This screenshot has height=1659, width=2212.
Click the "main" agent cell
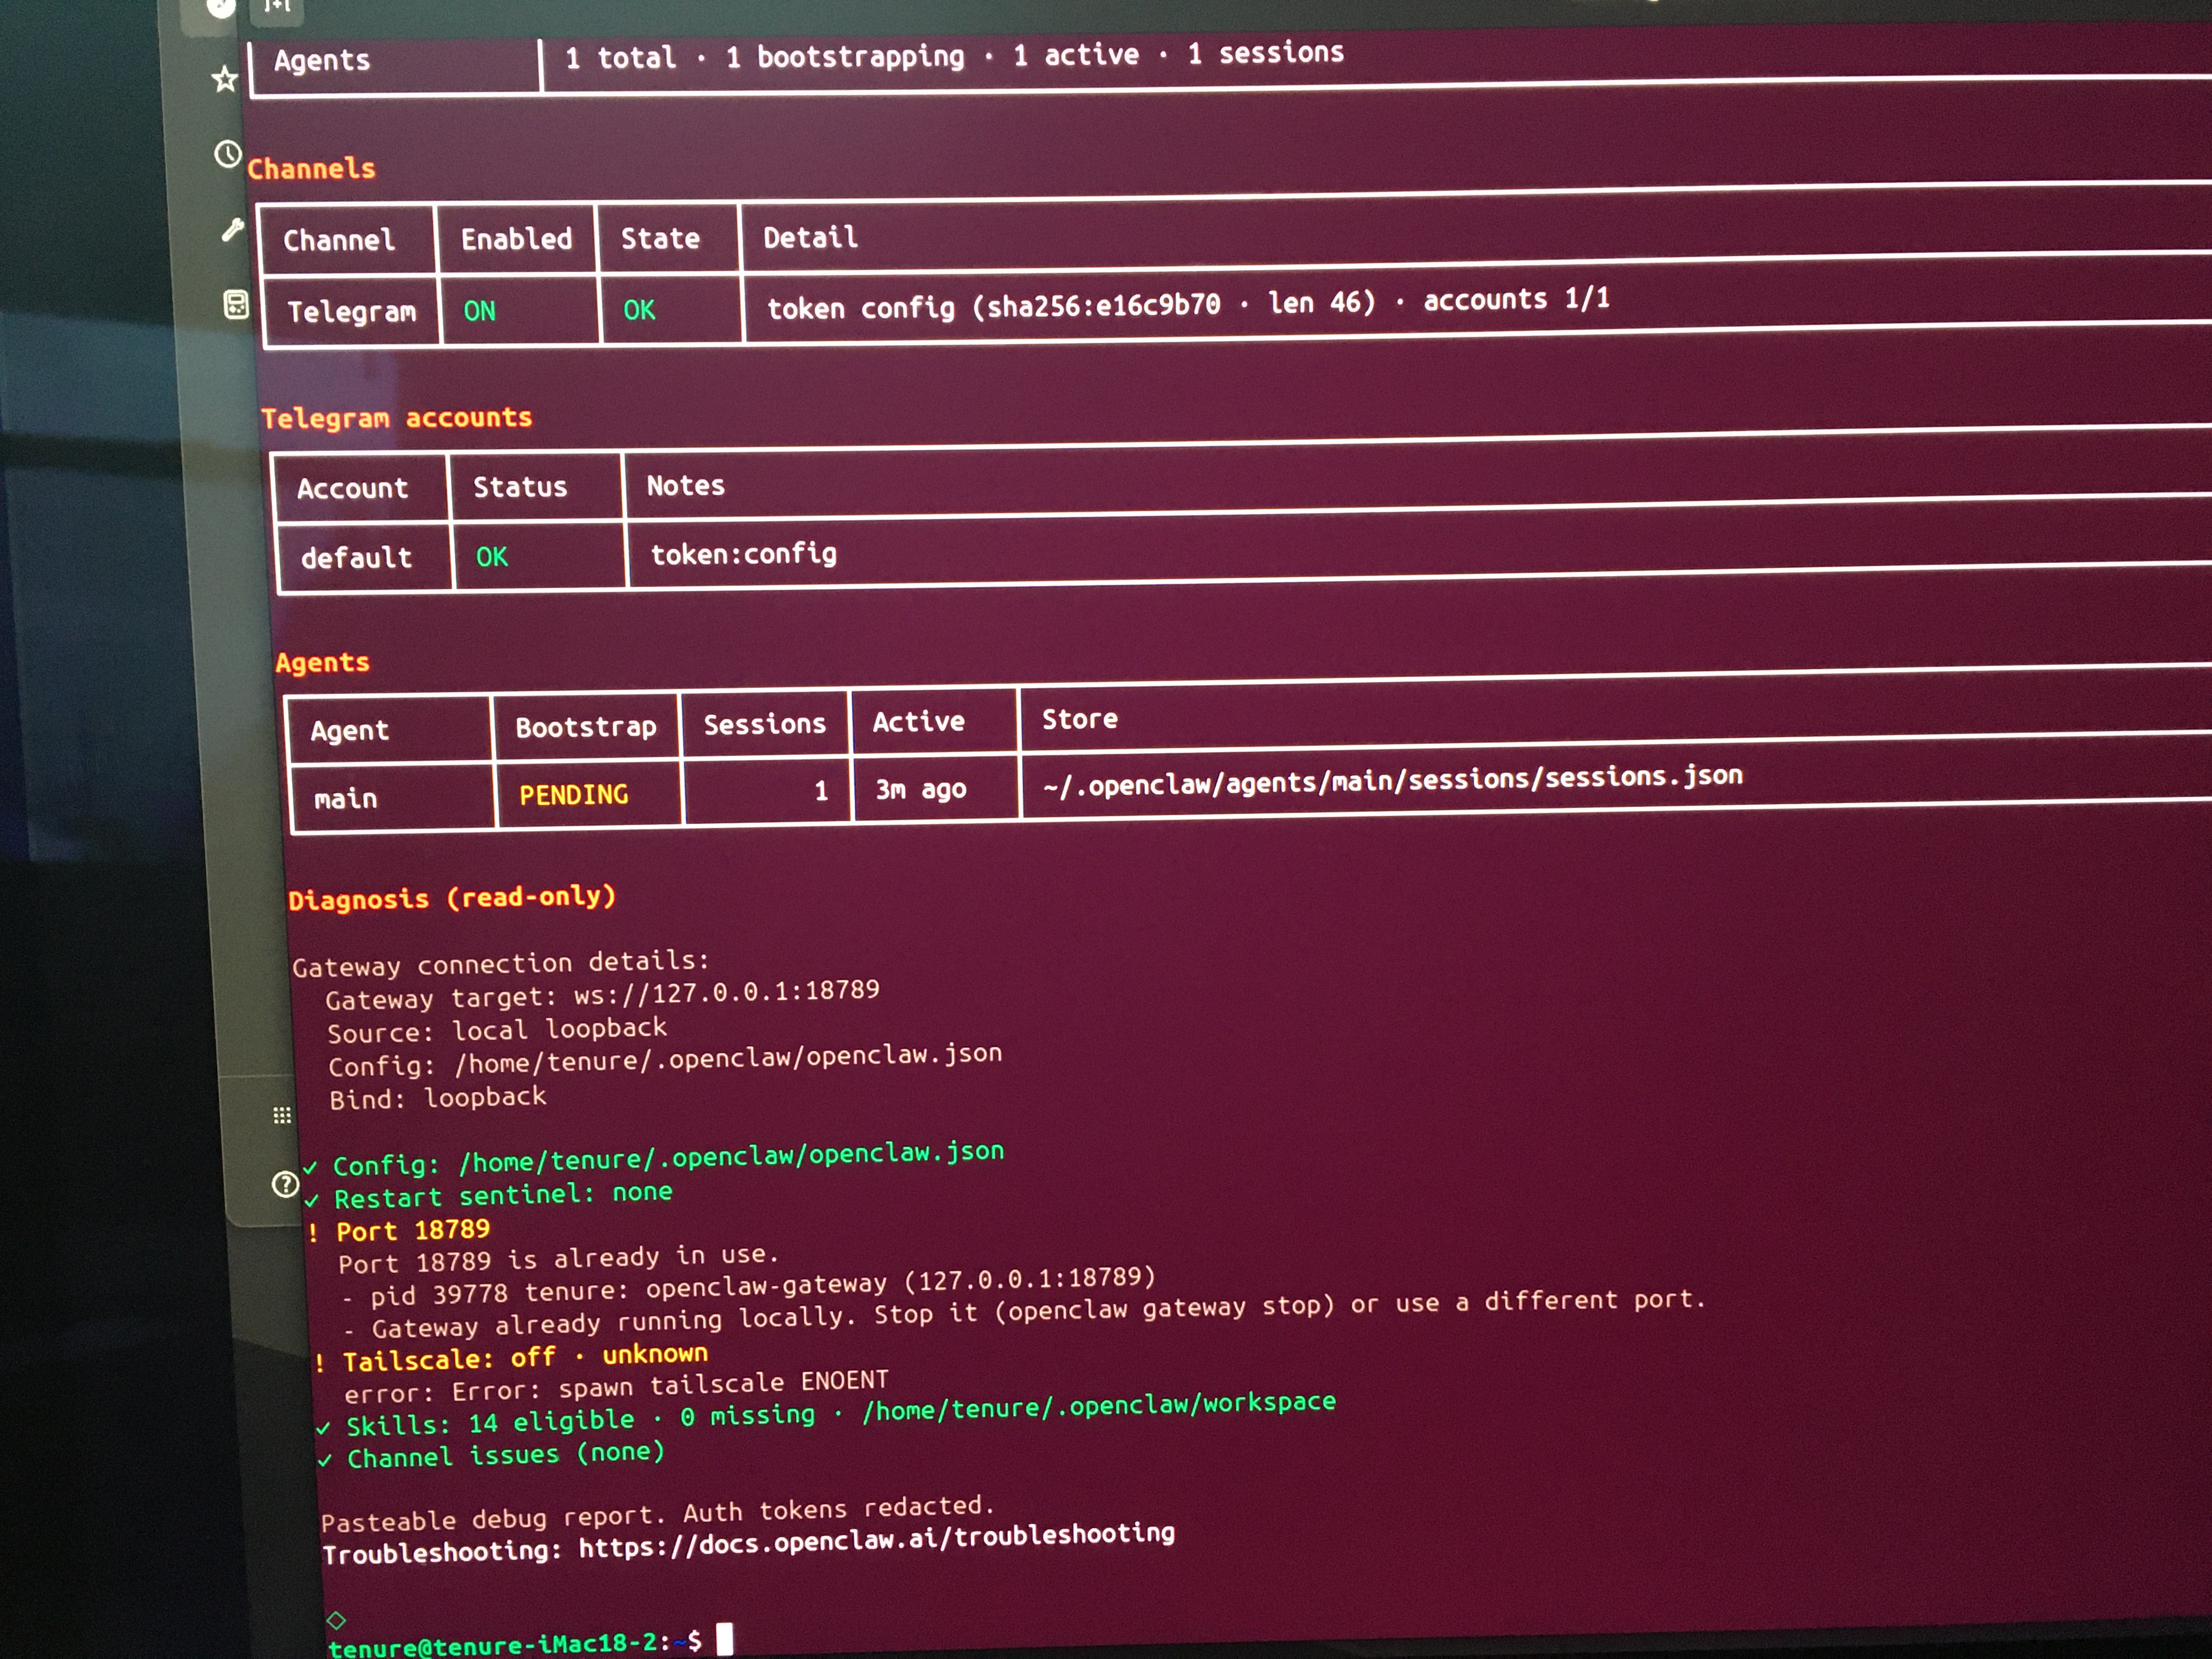346,799
